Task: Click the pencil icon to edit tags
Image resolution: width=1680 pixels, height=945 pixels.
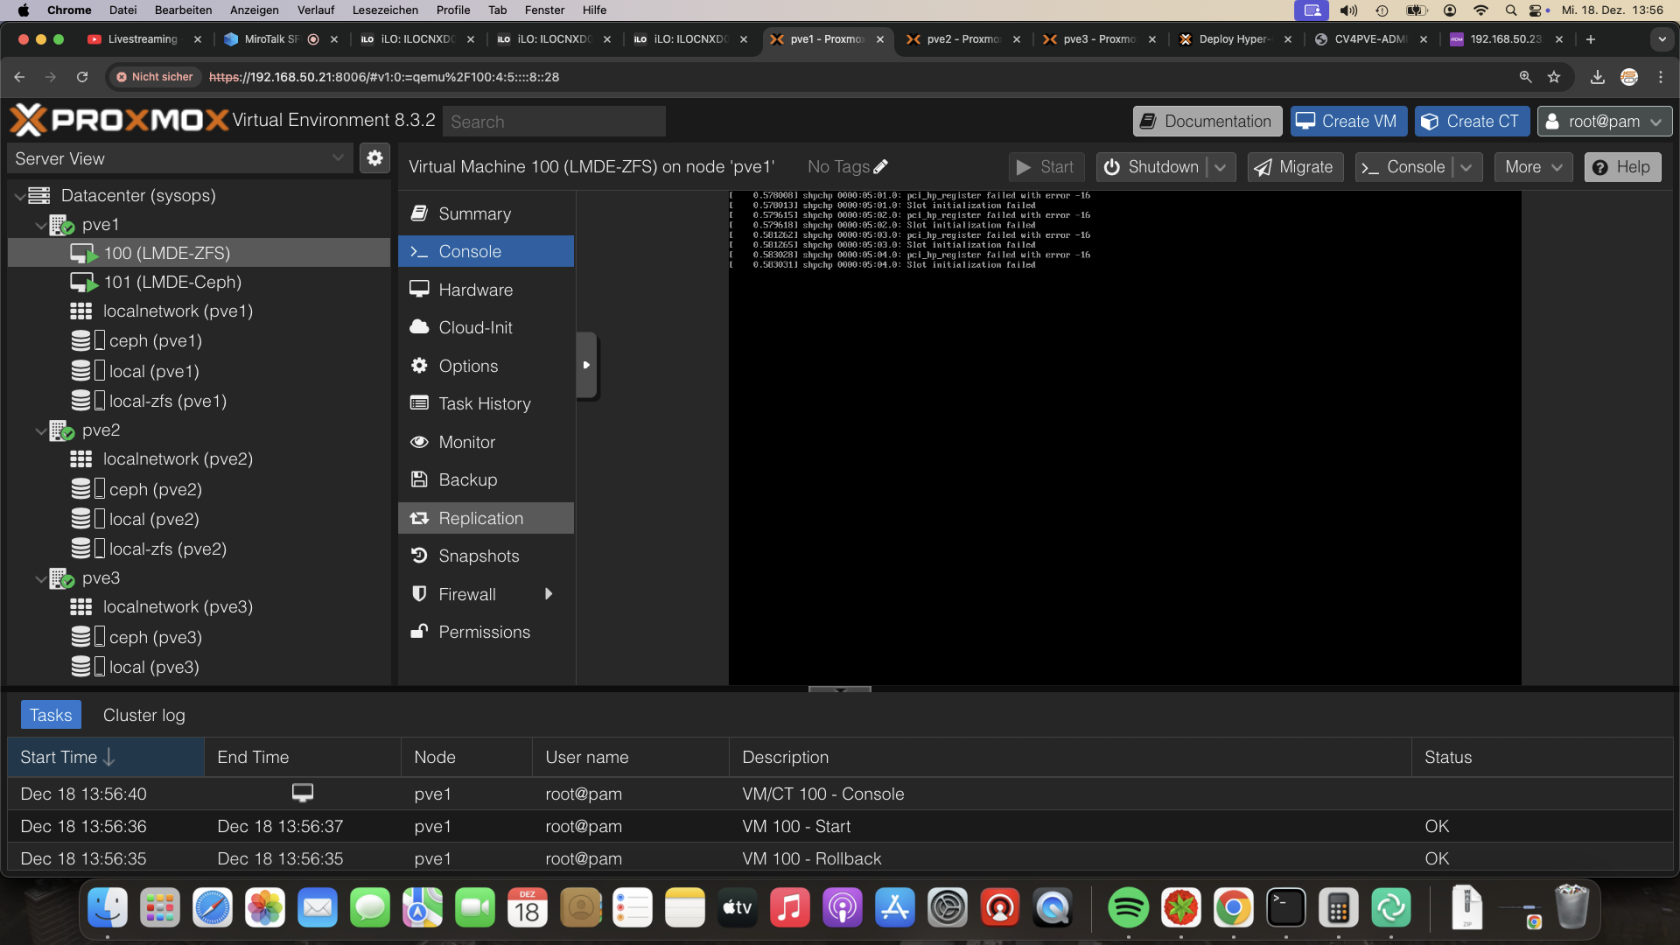Action: point(880,167)
